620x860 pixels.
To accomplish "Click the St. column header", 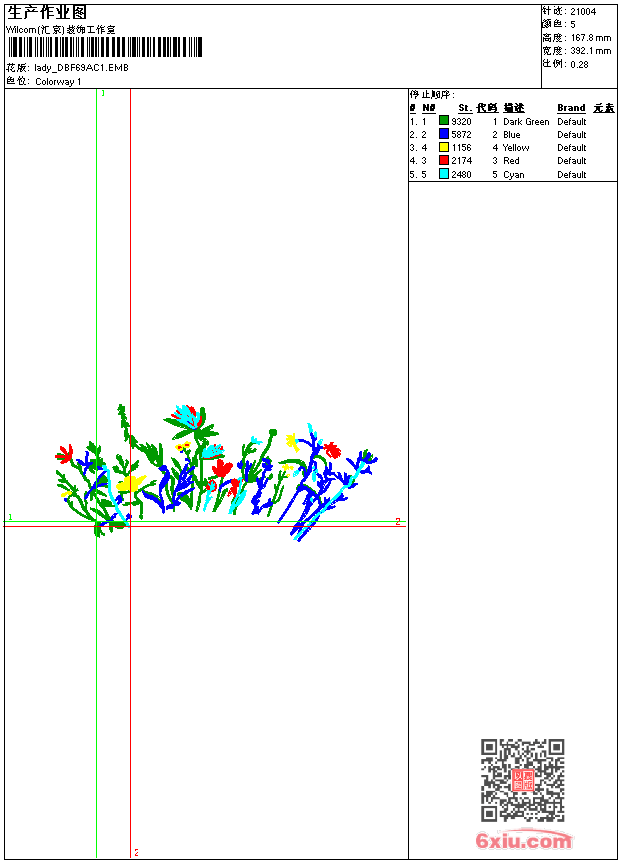I will click(x=465, y=108).
